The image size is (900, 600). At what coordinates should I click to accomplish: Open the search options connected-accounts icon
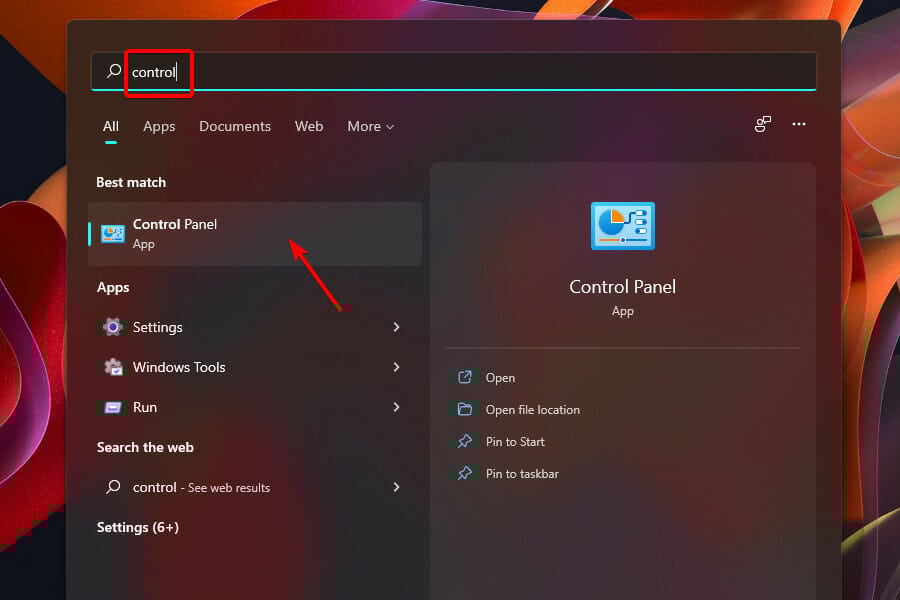pyautogui.click(x=763, y=124)
